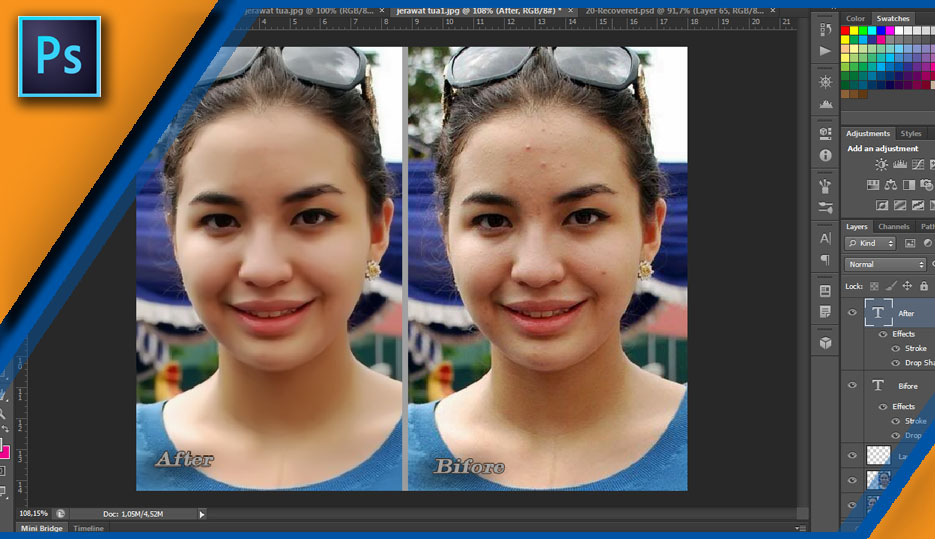Viewport: 935px width, 539px height.
Task: Open the Notes panel icon
Action: 825,312
